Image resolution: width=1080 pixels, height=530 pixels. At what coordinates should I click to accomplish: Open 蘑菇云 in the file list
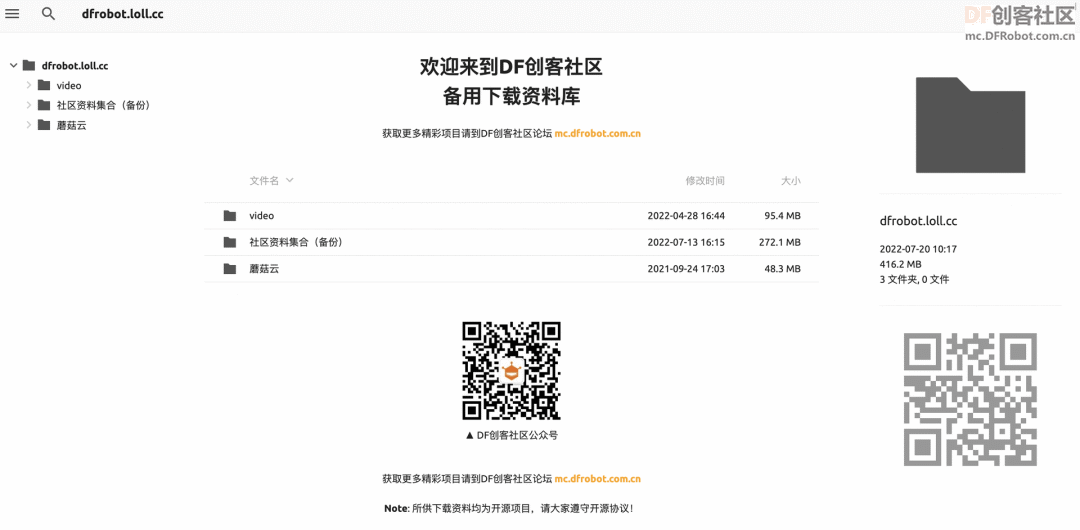point(264,269)
